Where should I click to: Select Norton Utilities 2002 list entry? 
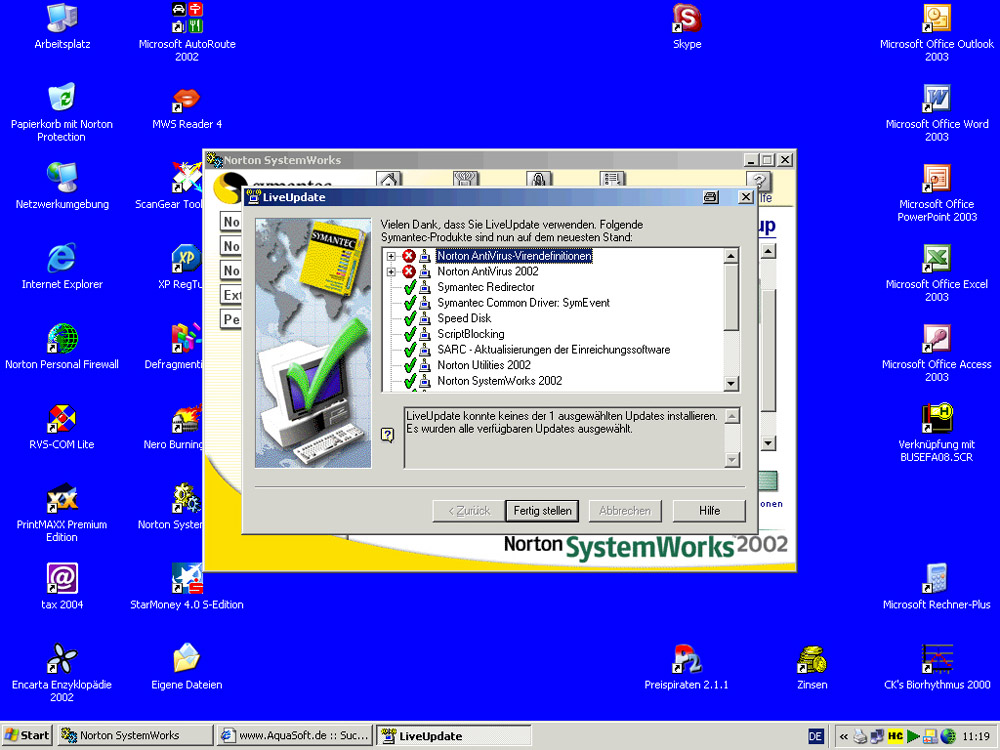(x=484, y=365)
